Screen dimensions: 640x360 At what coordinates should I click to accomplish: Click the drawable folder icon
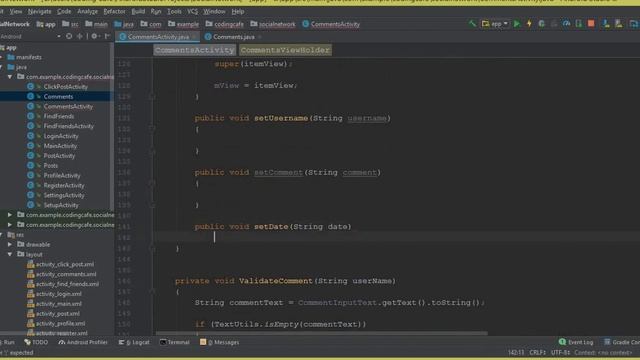click(21, 244)
